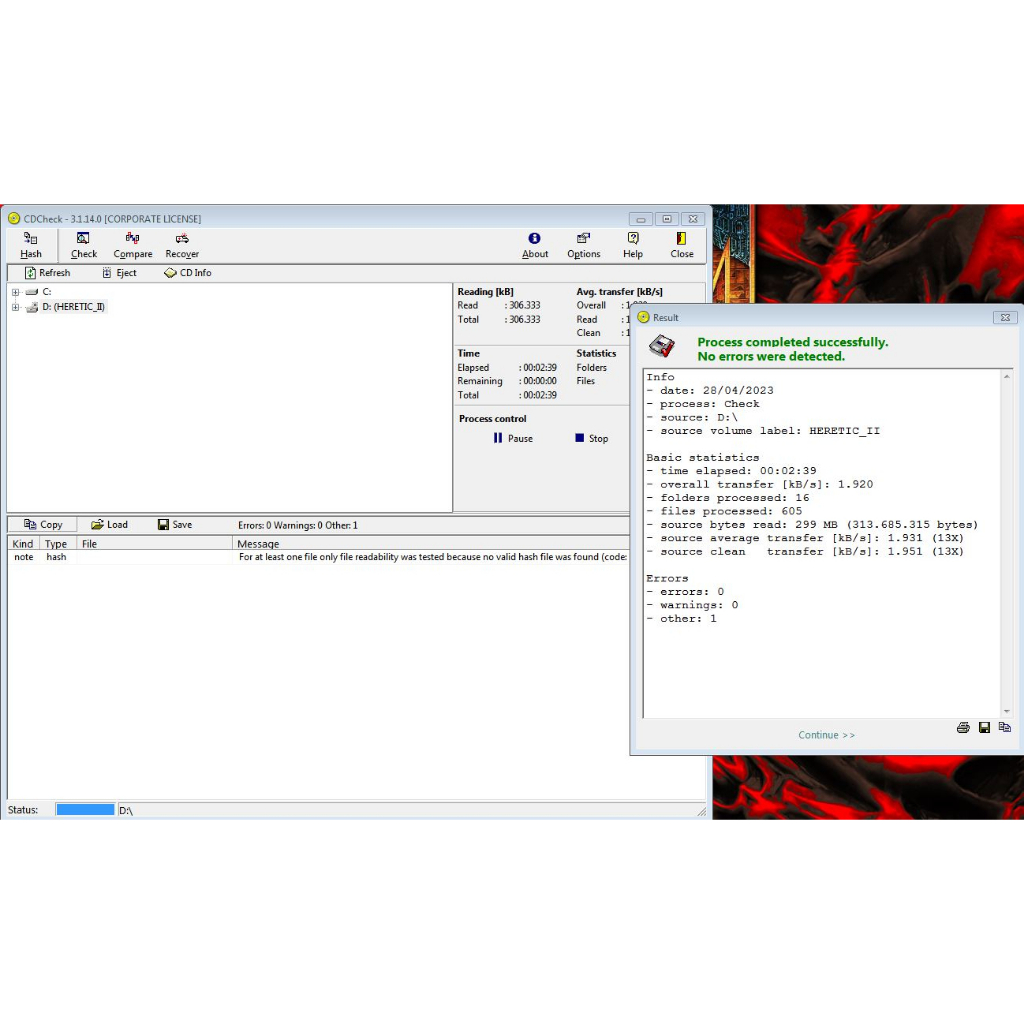Viewport: 1024px width, 1024px height.
Task: Click the Message column header
Action: pyautogui.click(x=258, y=544)
